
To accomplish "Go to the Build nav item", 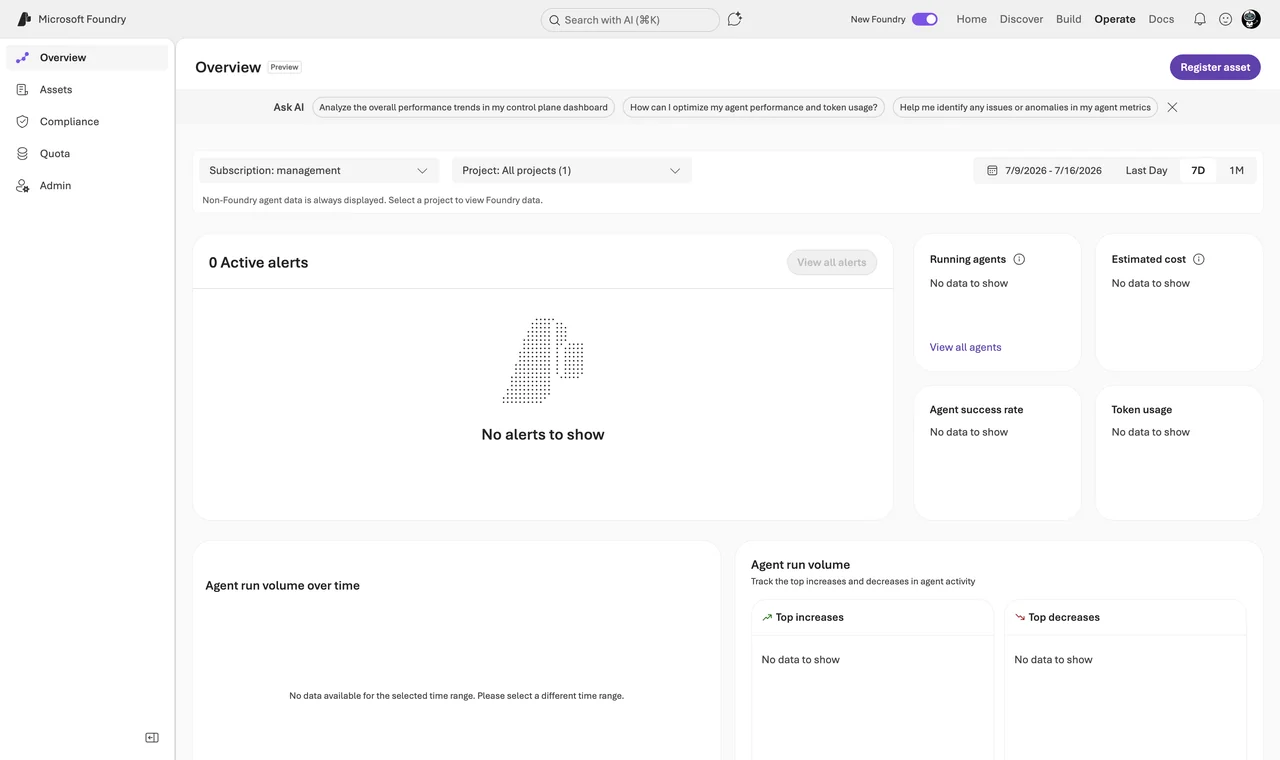I will click(1069, 19).
